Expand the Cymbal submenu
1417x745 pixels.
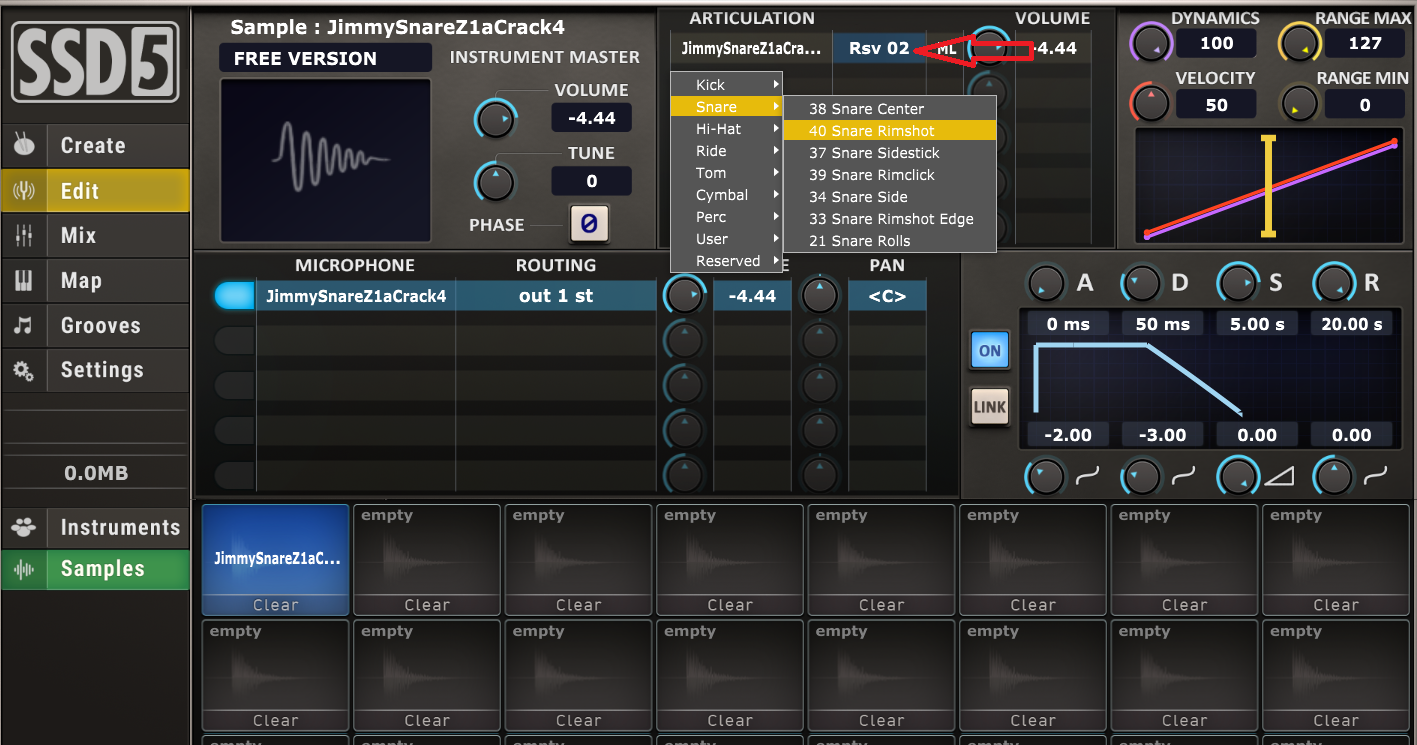(726, 195)
